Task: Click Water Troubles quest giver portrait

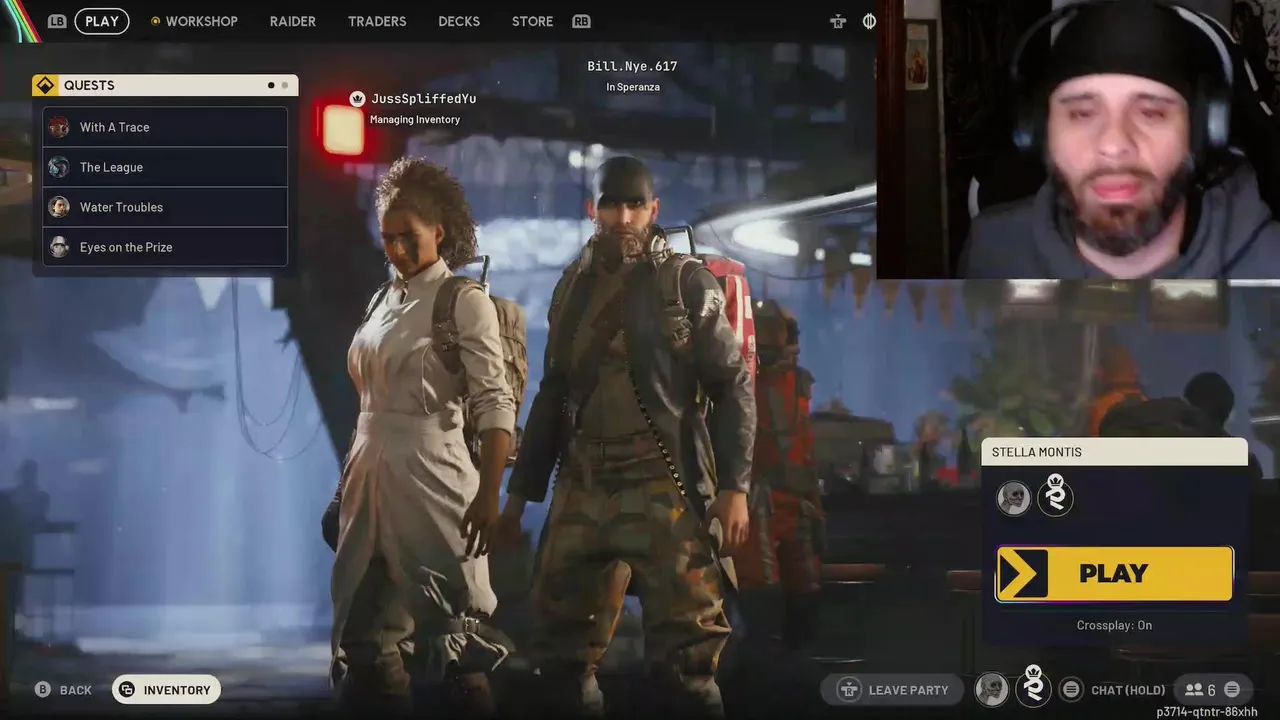Action: (59, 207)
